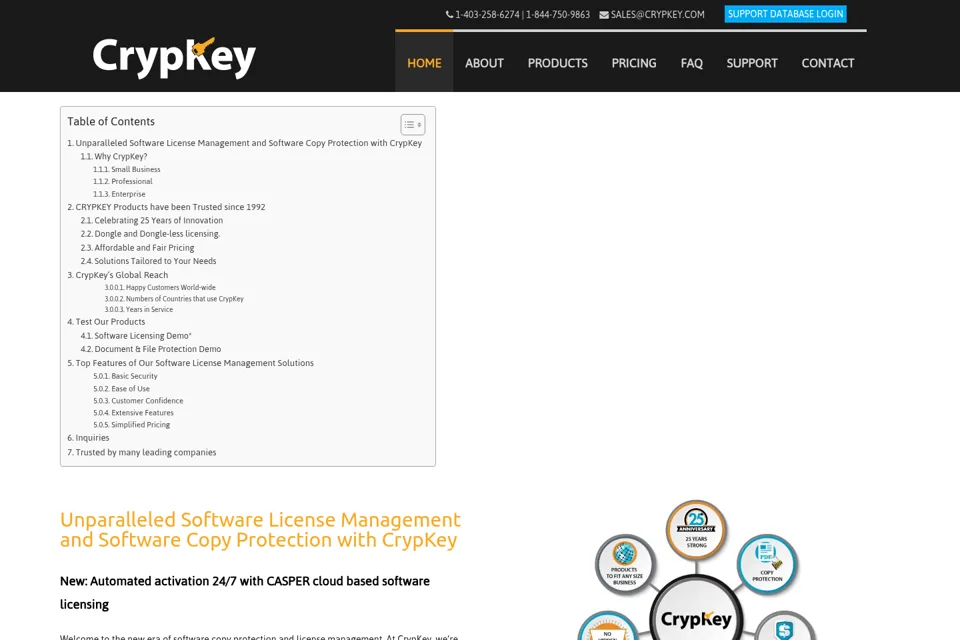The height and width of the screenshot is (640, 960).
Task: Open the CONTACT menu item
Action: tap(828, 63)
